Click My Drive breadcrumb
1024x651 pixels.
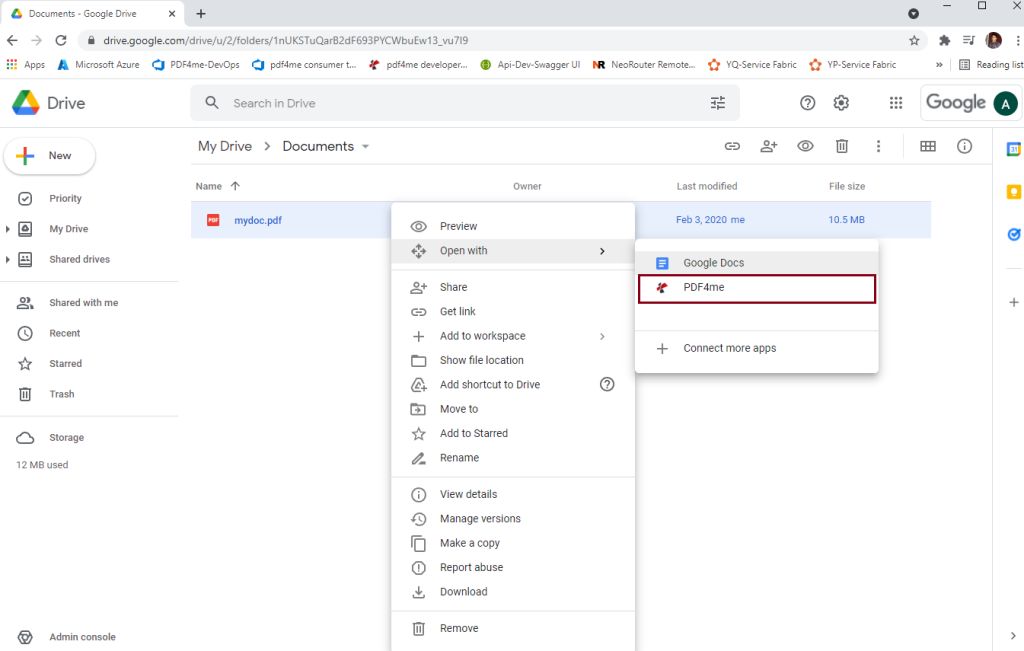(225, 146)
